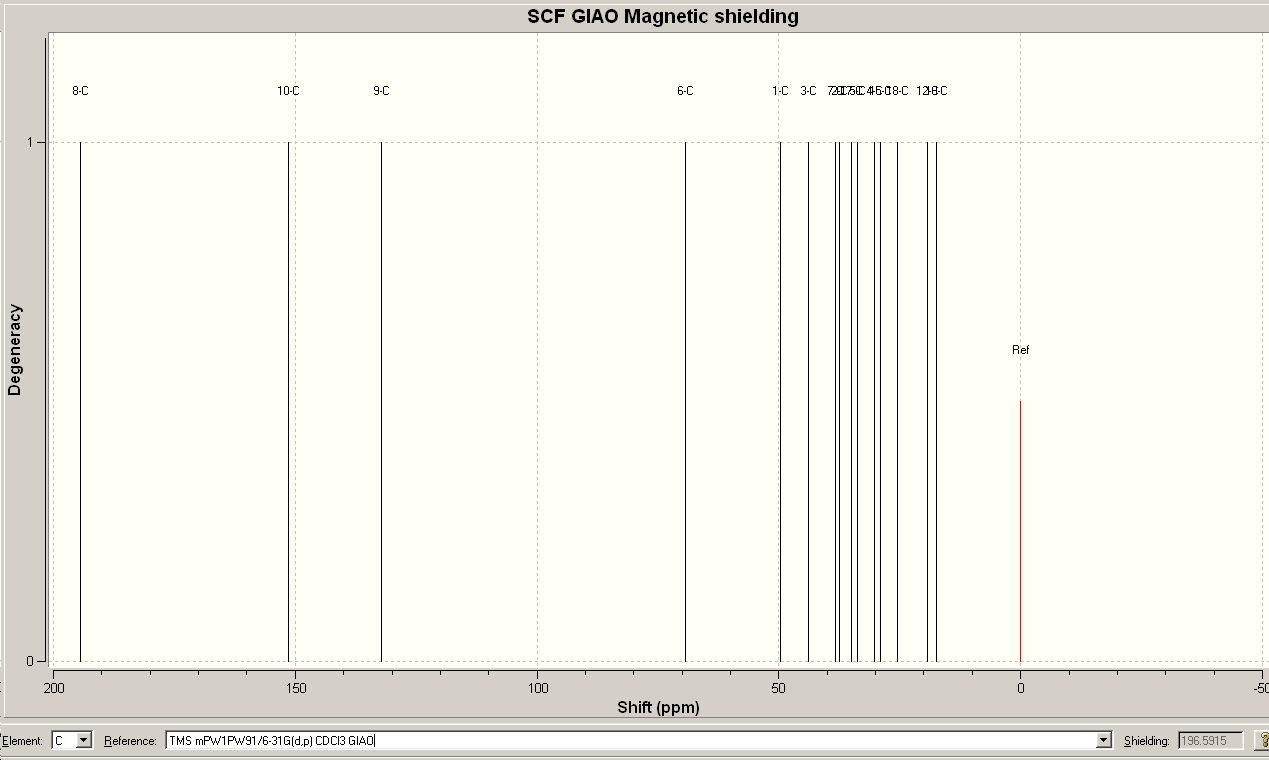This screenshot has width=1269, height=760.
Task: Select the Shielding value field 196.5915
Action: pos(1210,740)
